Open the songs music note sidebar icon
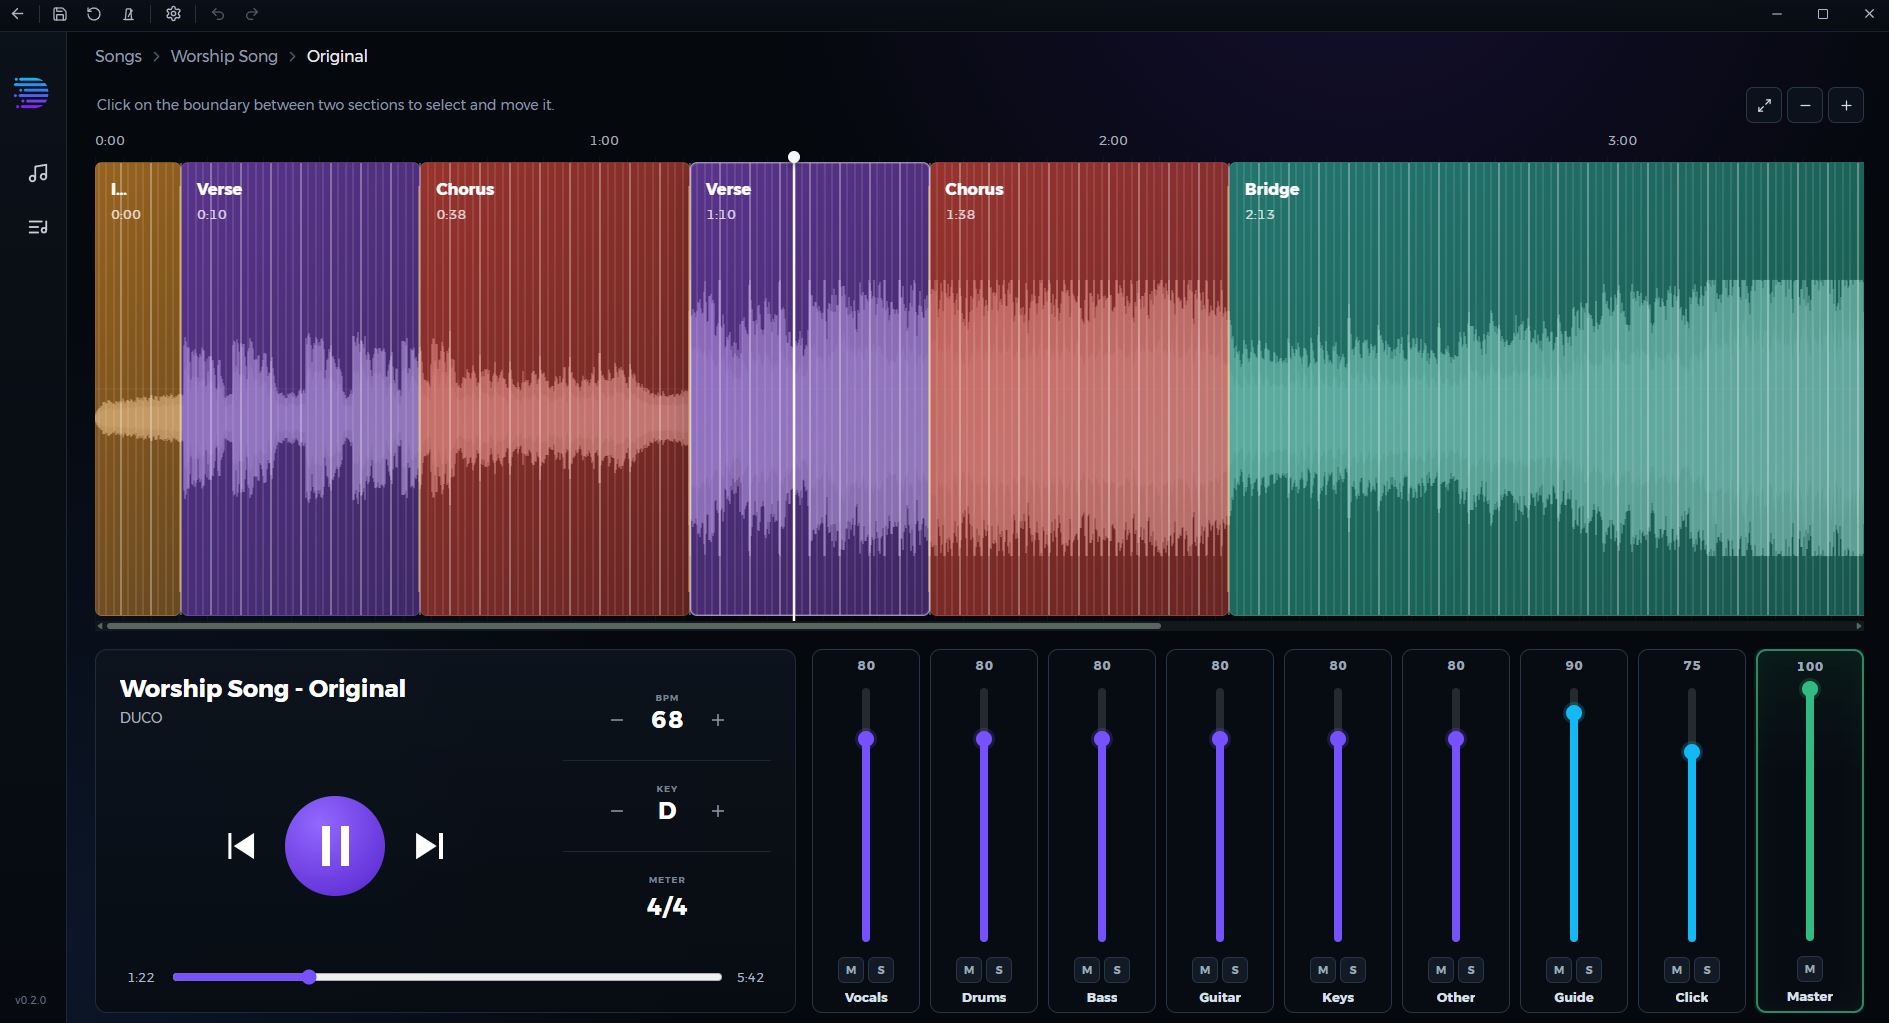The height and width of the screenshot is (1023, 1889). pyautogui.click(x=38, y=173)
